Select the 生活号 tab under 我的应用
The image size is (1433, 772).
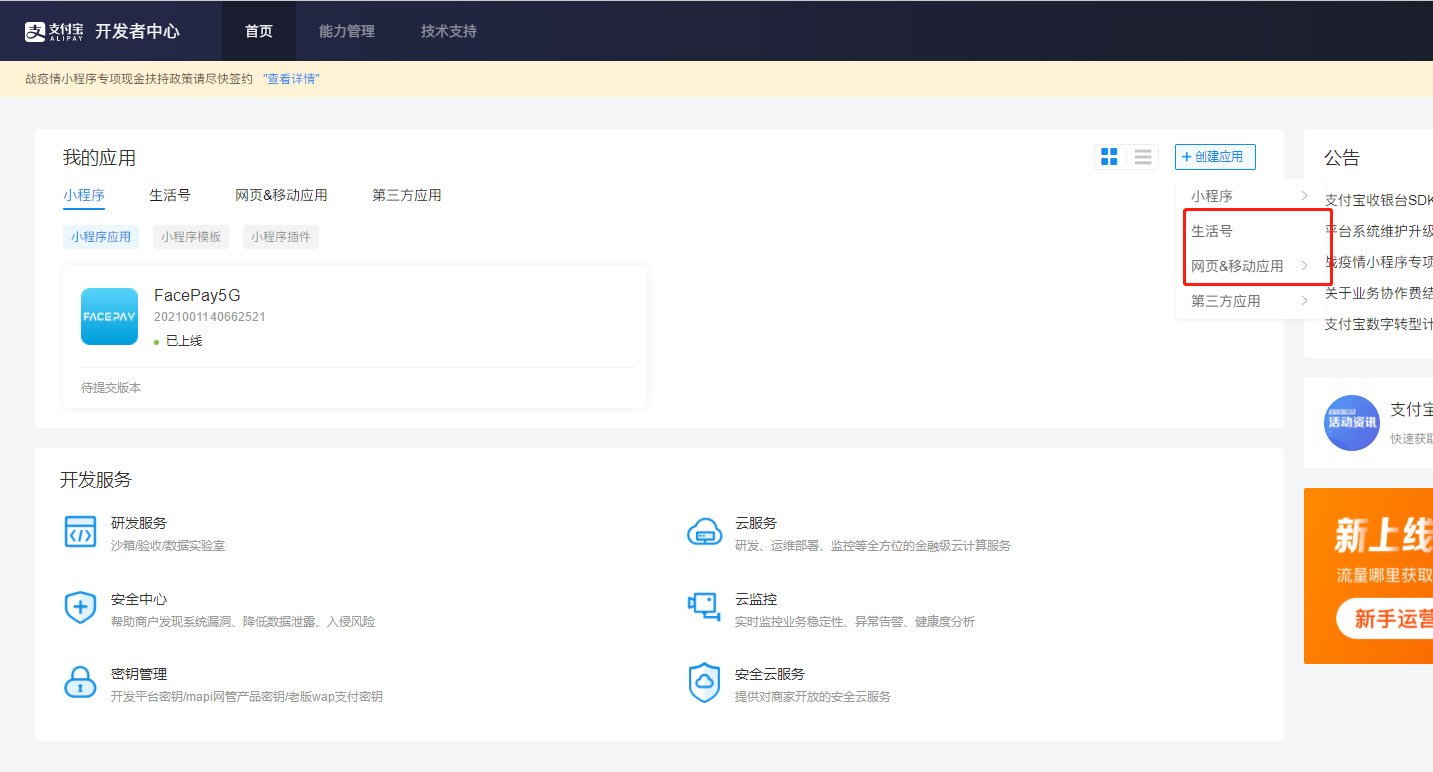point(170,195)
